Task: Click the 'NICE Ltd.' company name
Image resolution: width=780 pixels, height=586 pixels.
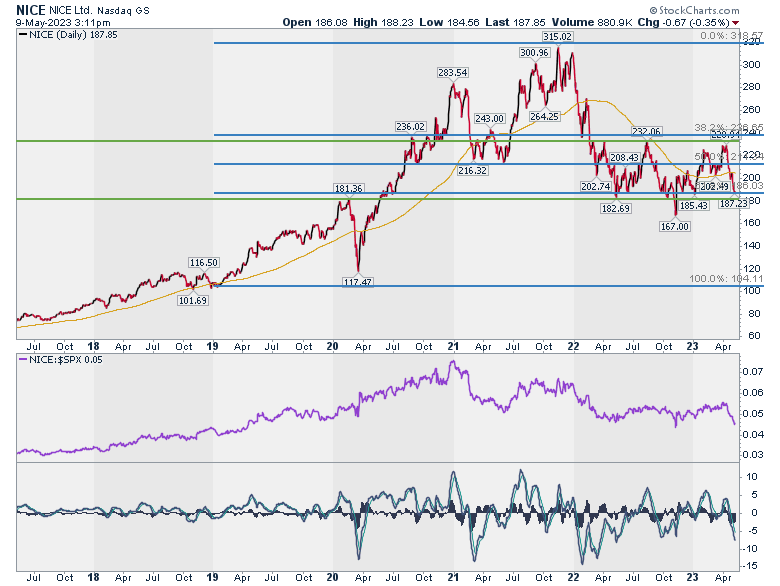Action: tap(70, 10)
